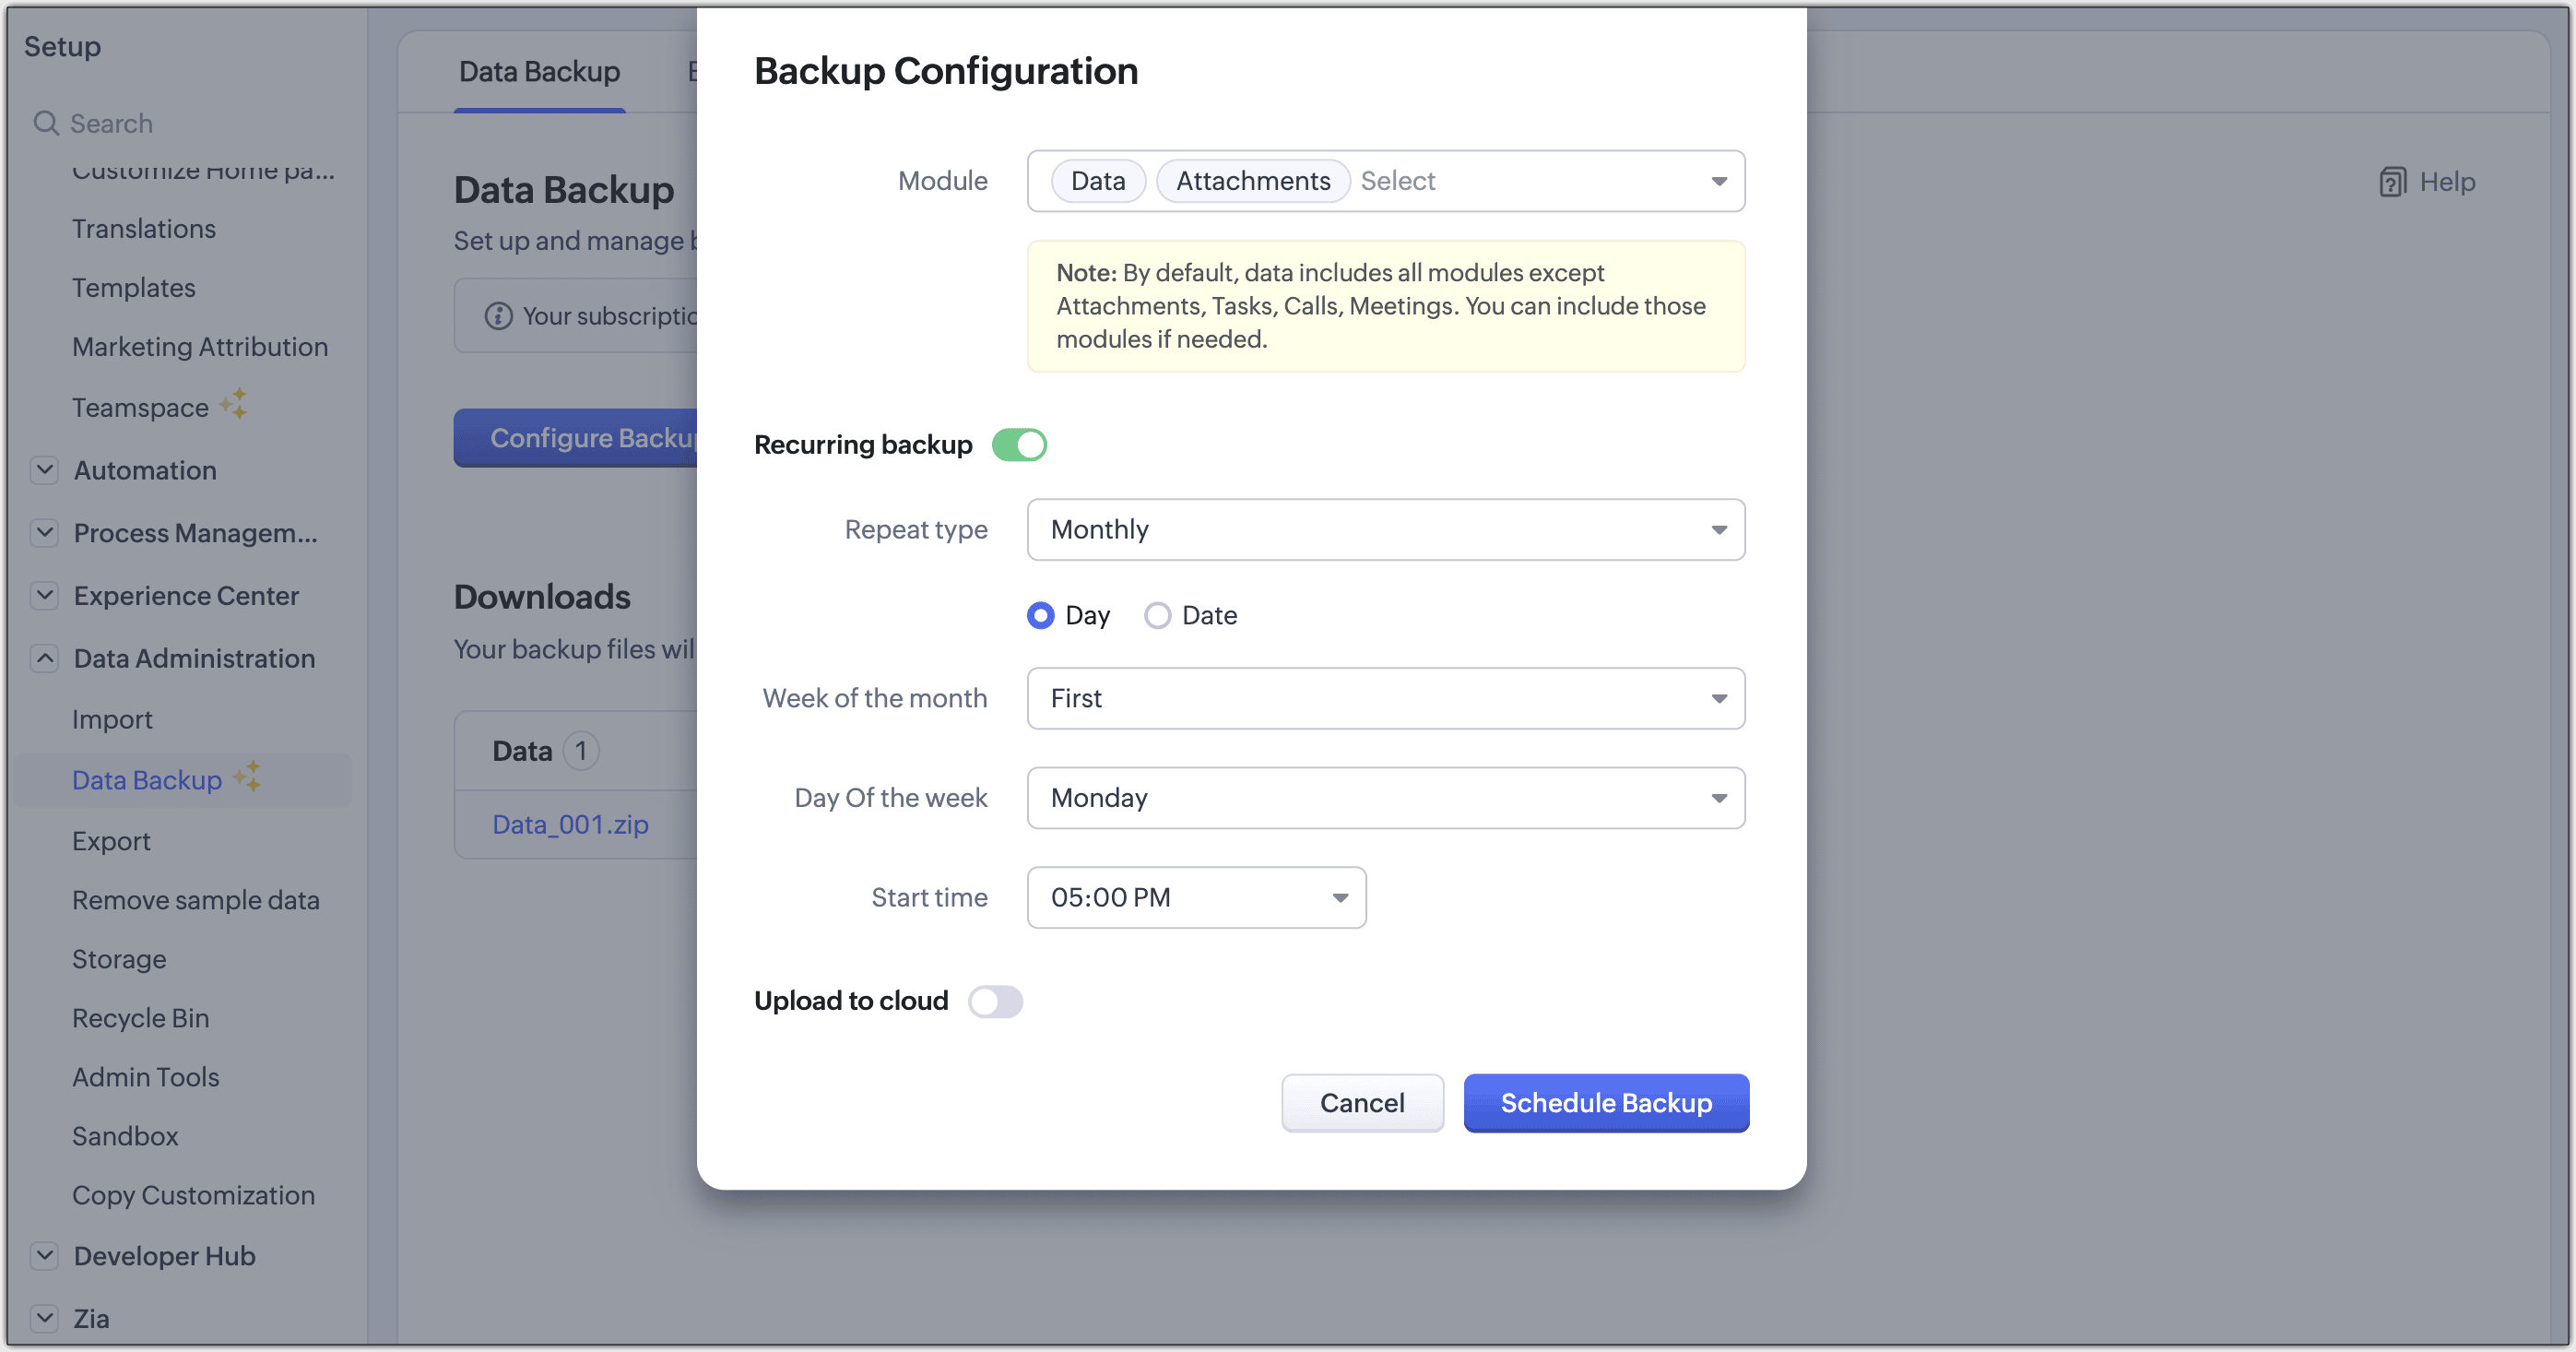Select the Date radio button

[x=1158, y=616]
